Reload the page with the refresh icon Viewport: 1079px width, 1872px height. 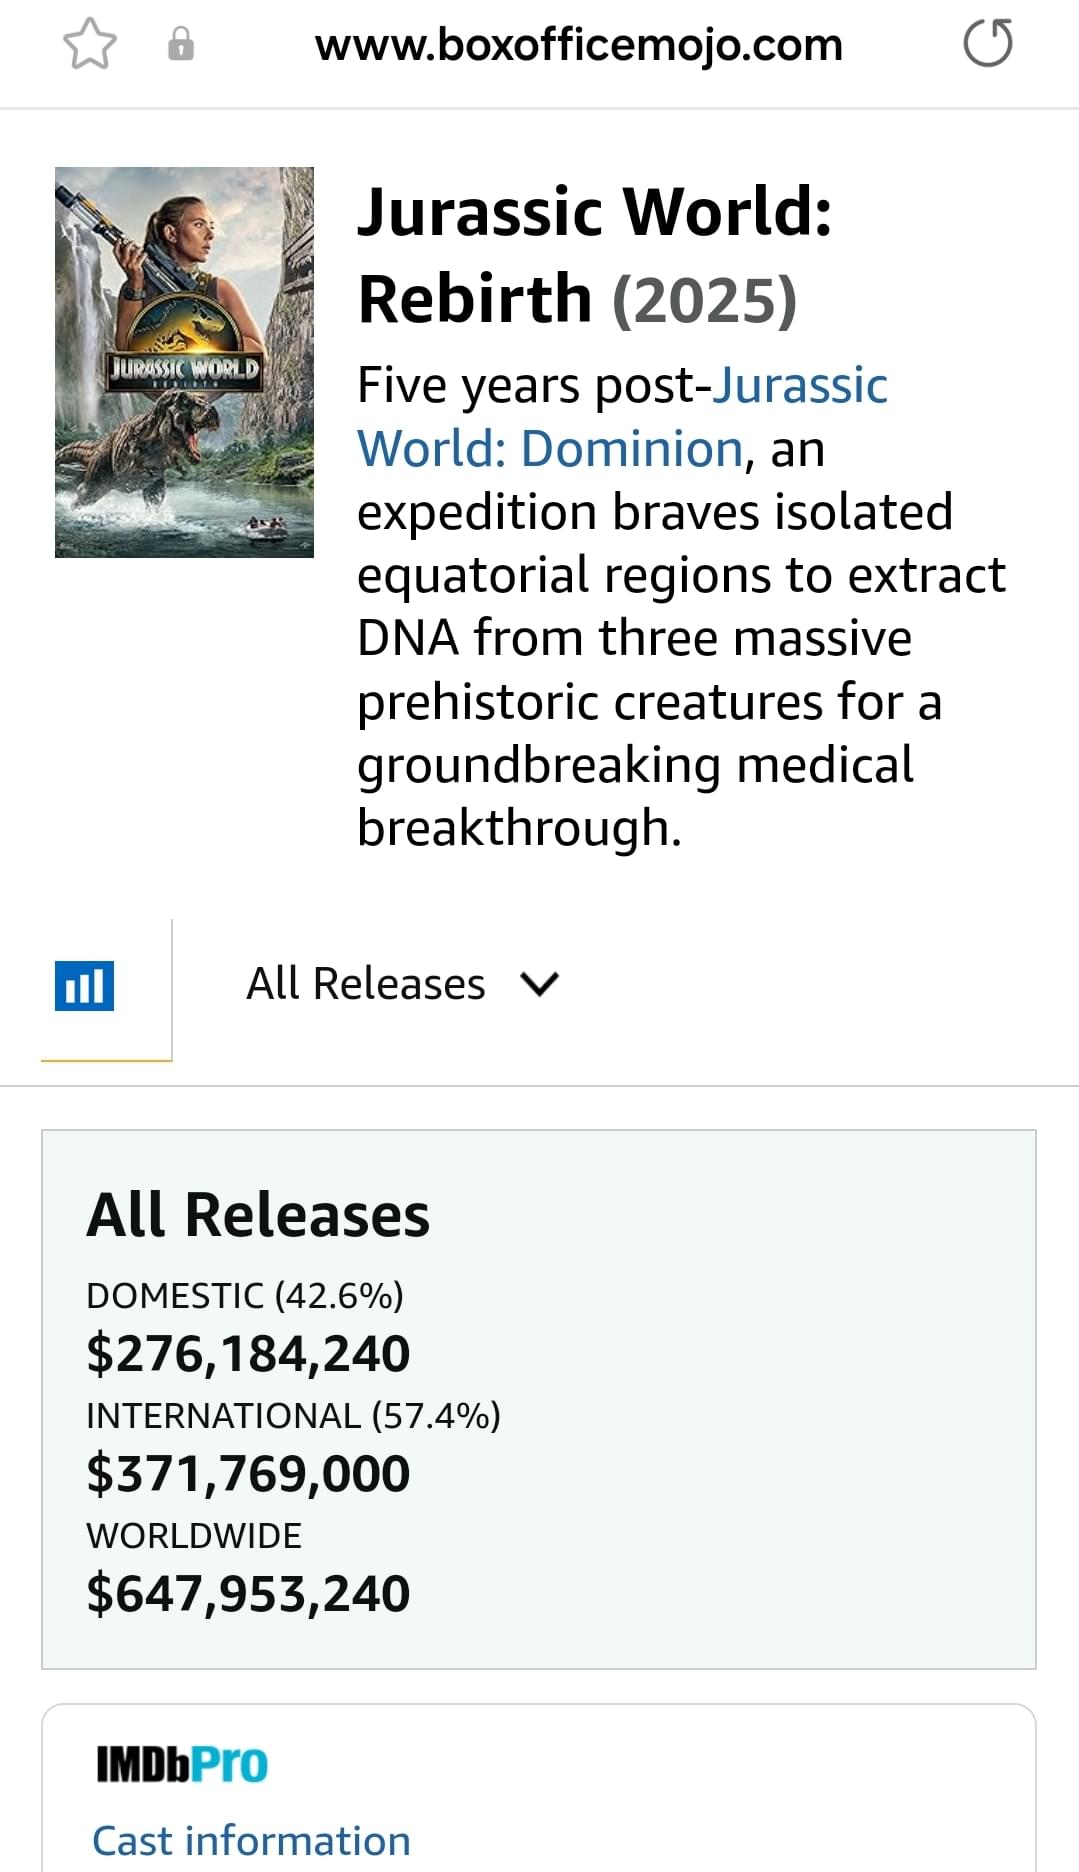pyautogui.click(x=988, y=45)
